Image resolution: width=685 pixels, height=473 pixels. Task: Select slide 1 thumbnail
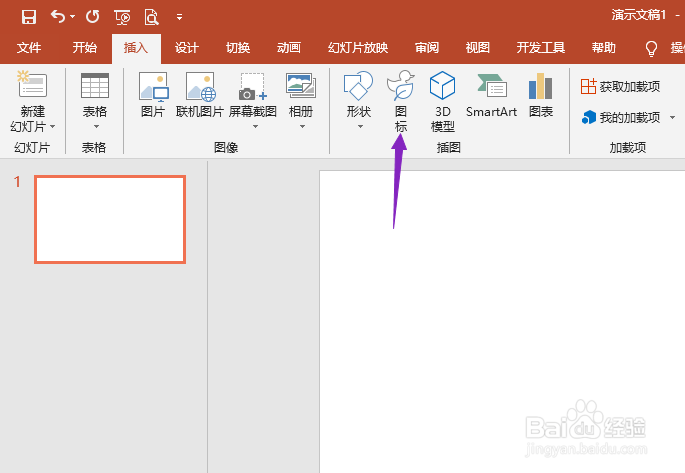110,219
